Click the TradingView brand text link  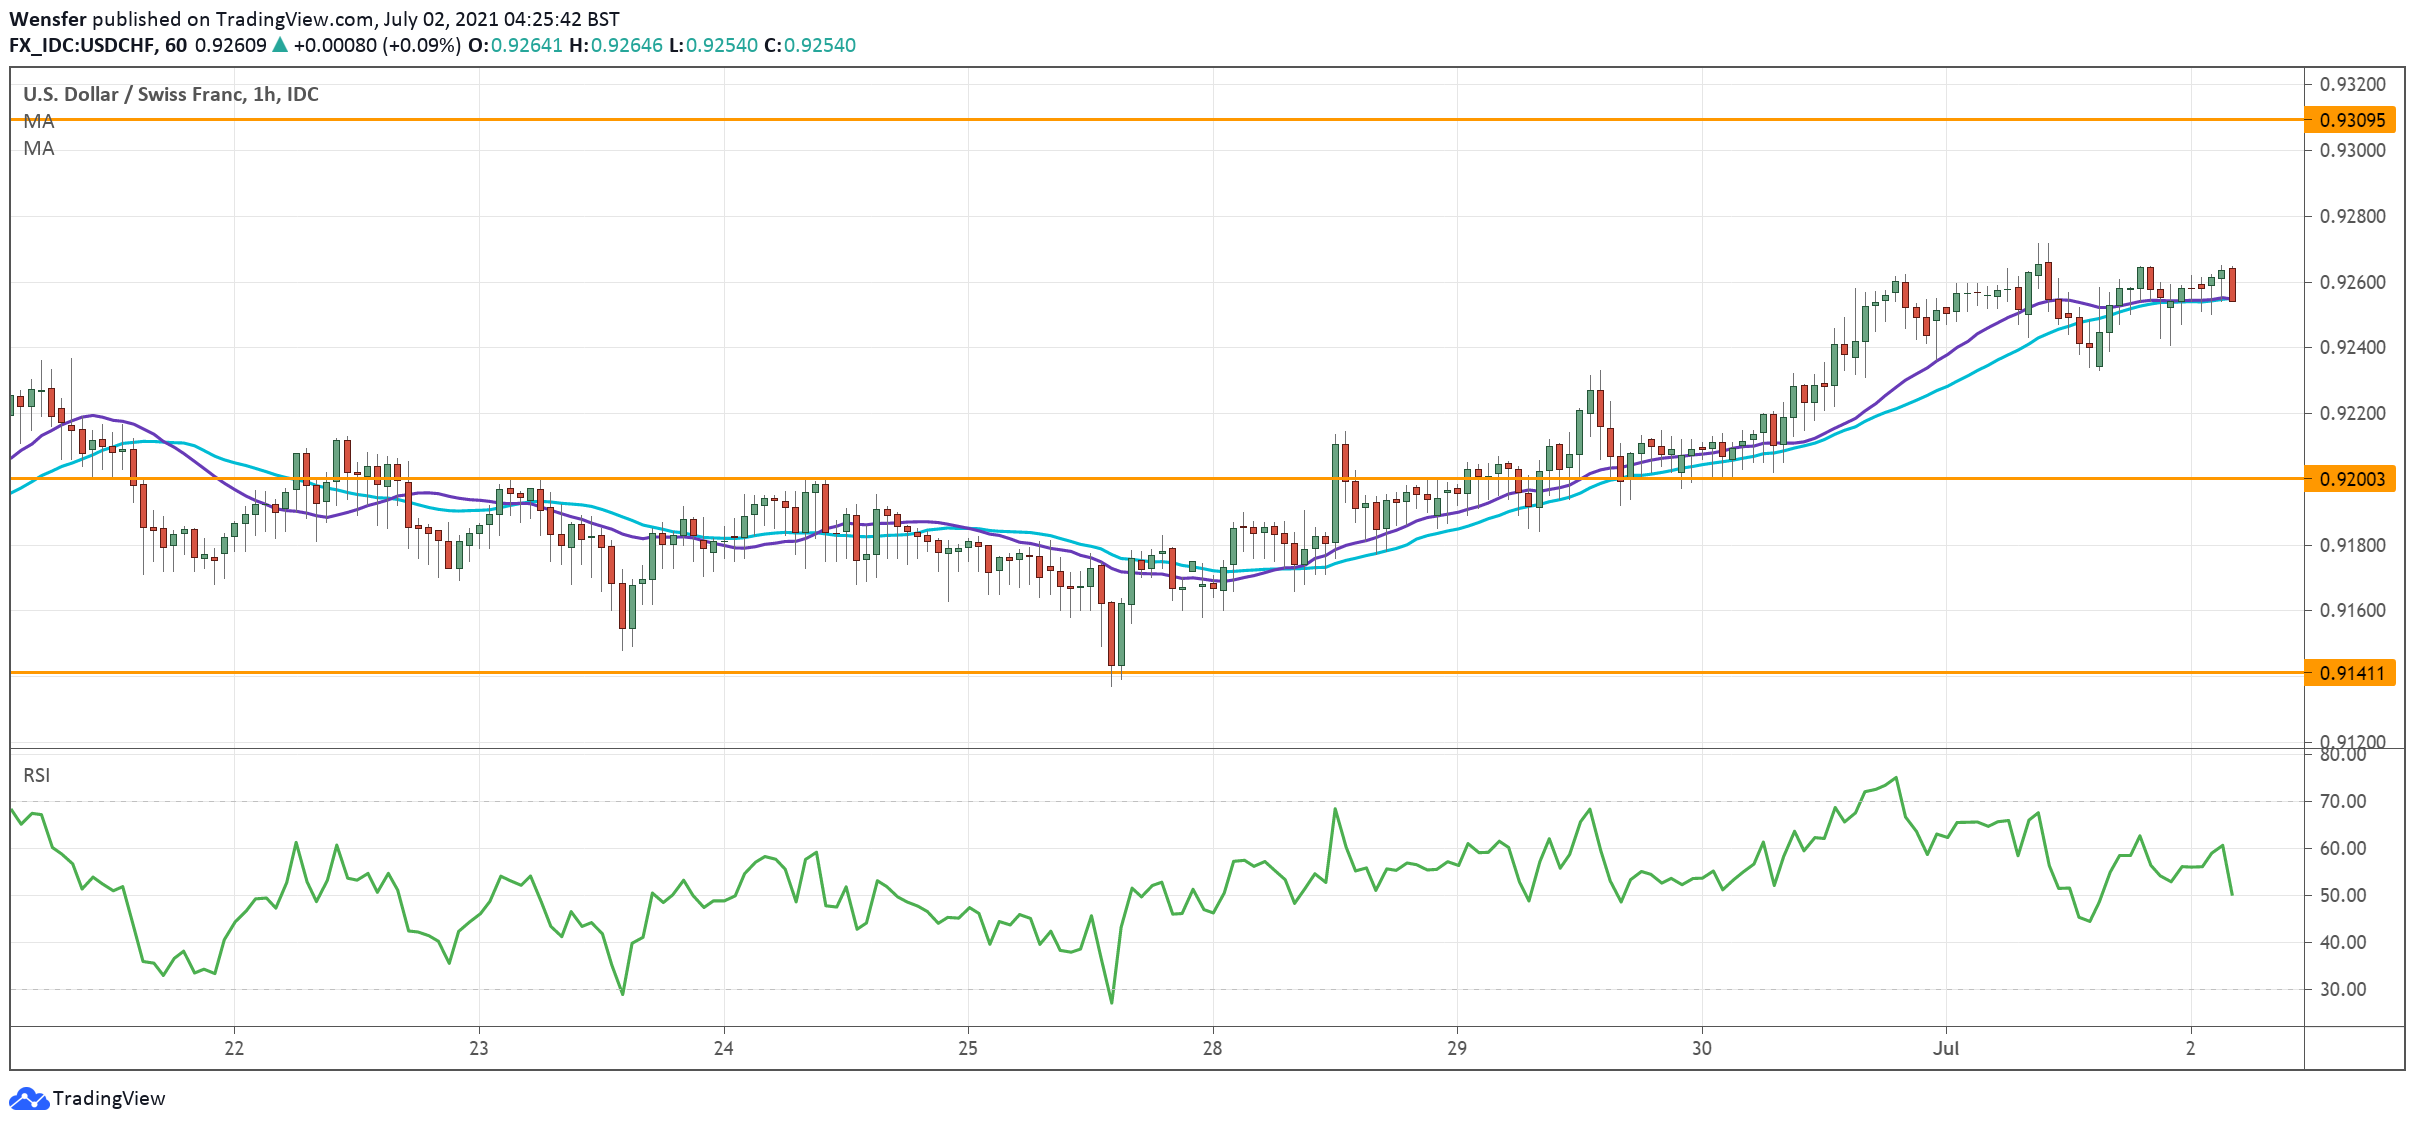click(x=108, y=1098)
